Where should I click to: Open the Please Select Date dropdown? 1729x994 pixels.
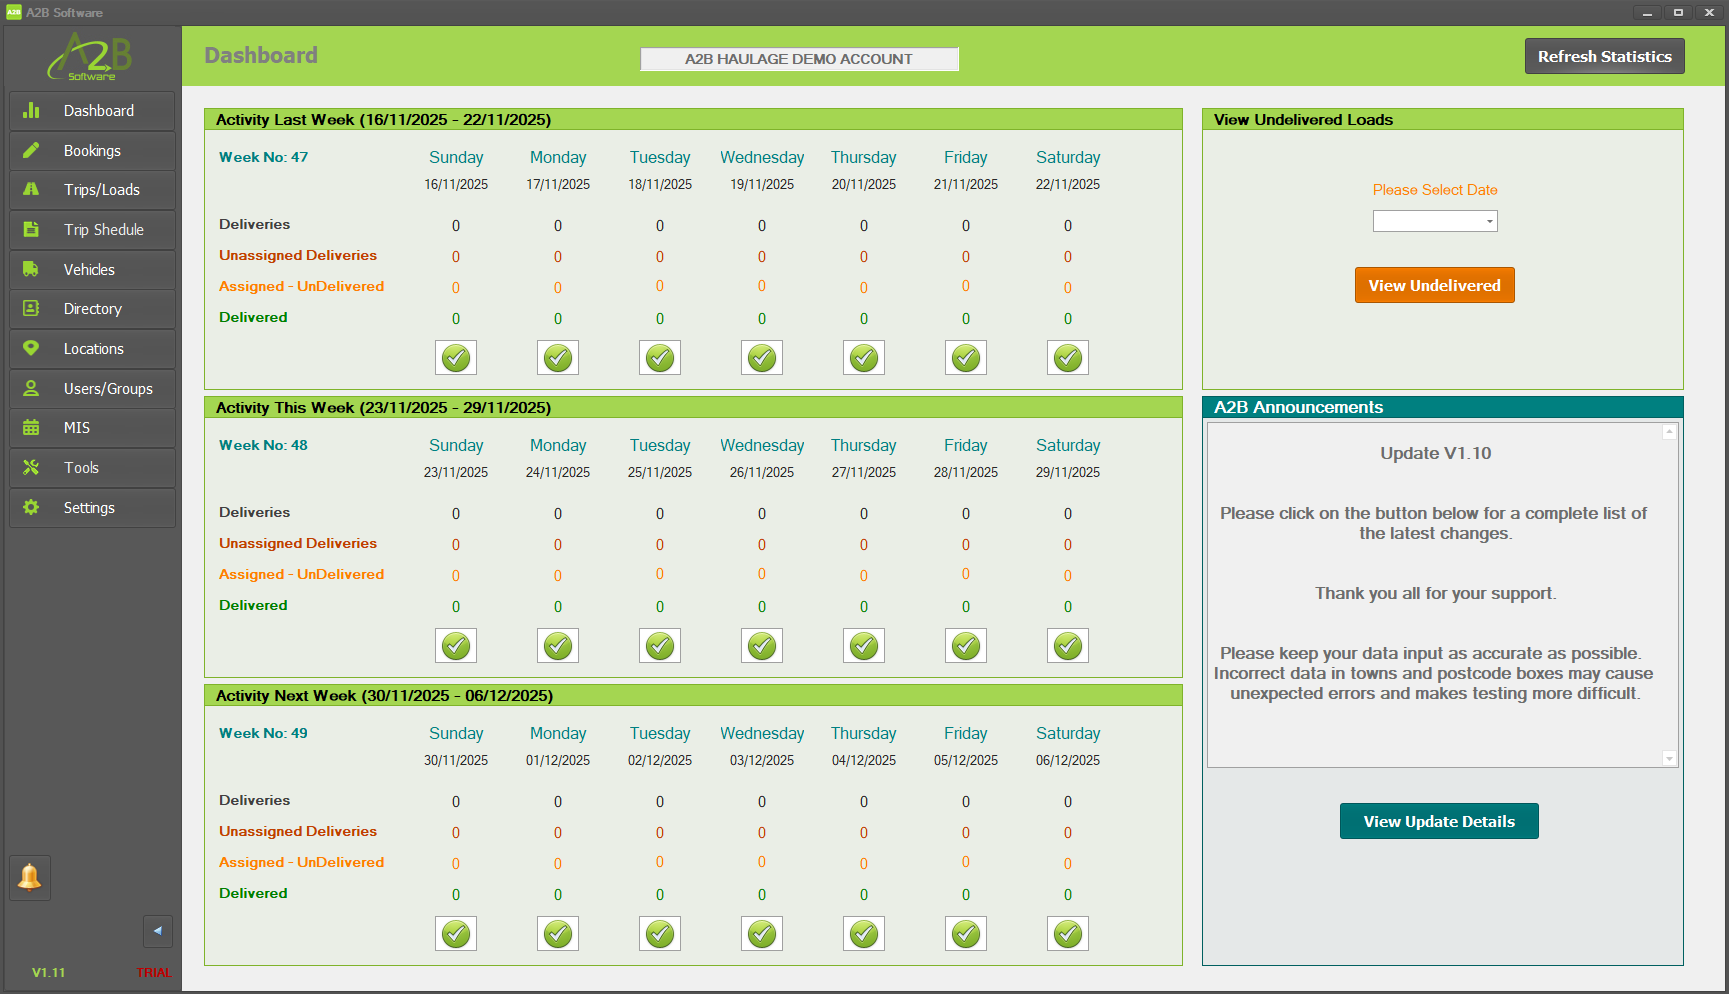pos(1435,221)
